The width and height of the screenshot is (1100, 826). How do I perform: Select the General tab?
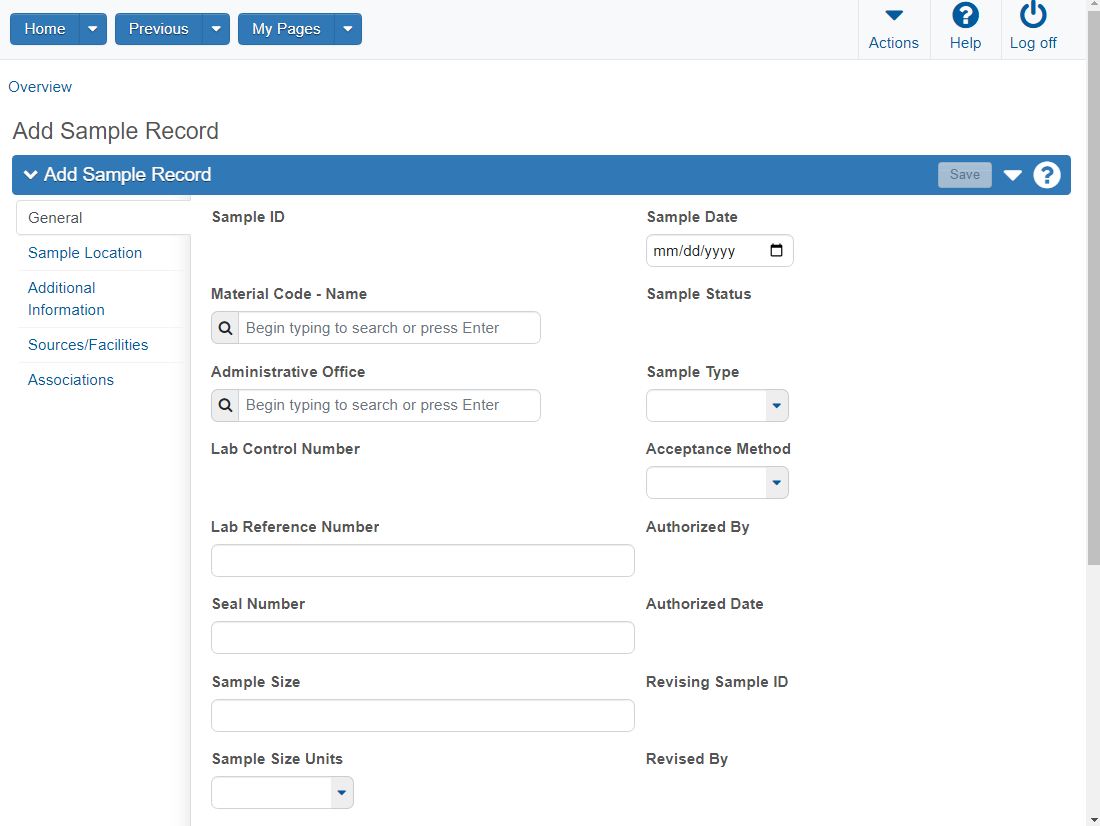[x=103, y=218]
